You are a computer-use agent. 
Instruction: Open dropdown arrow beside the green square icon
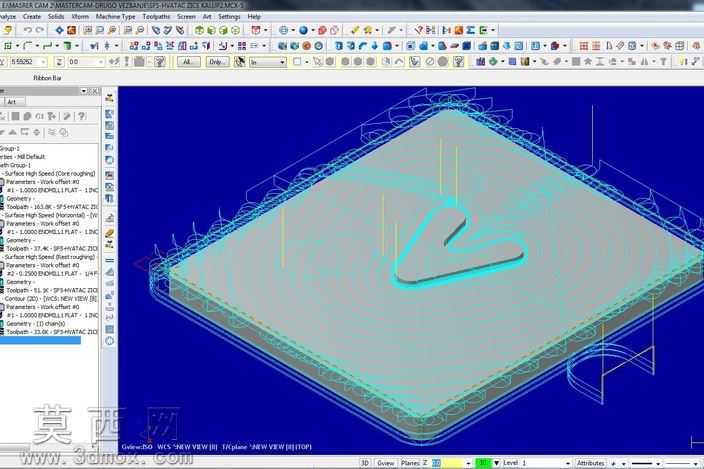click(x=17, y=45)
